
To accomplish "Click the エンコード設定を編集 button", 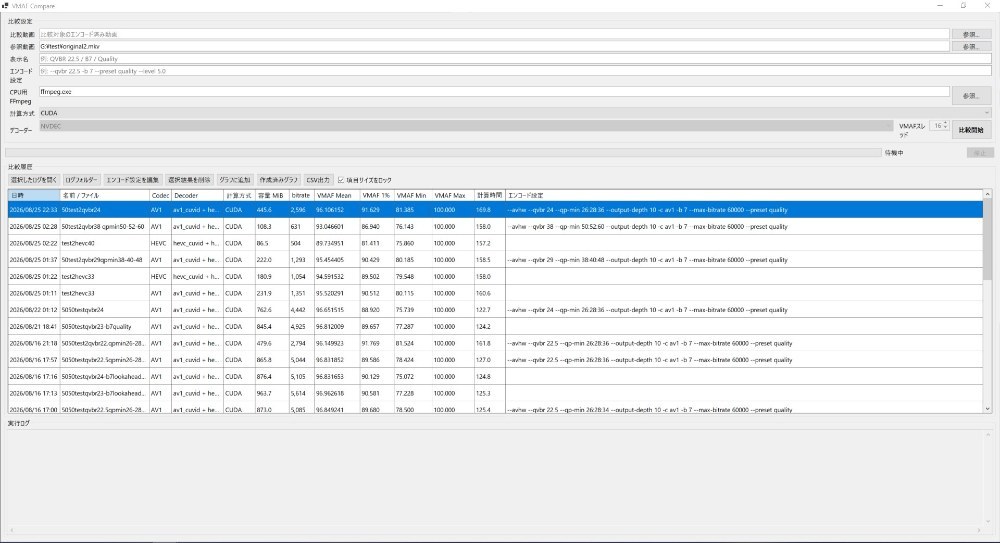I will click(x=133, y=180).
